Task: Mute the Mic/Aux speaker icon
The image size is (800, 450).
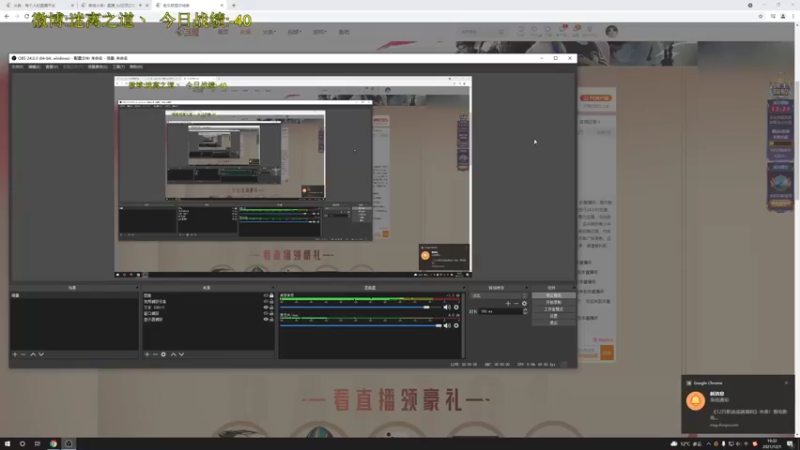Action: (447, 326)
